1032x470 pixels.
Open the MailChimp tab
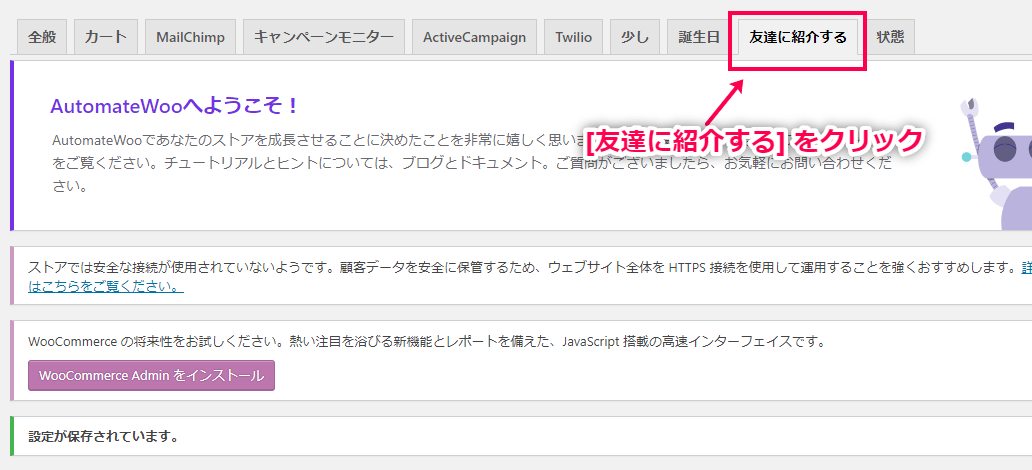tap(190, 37)
